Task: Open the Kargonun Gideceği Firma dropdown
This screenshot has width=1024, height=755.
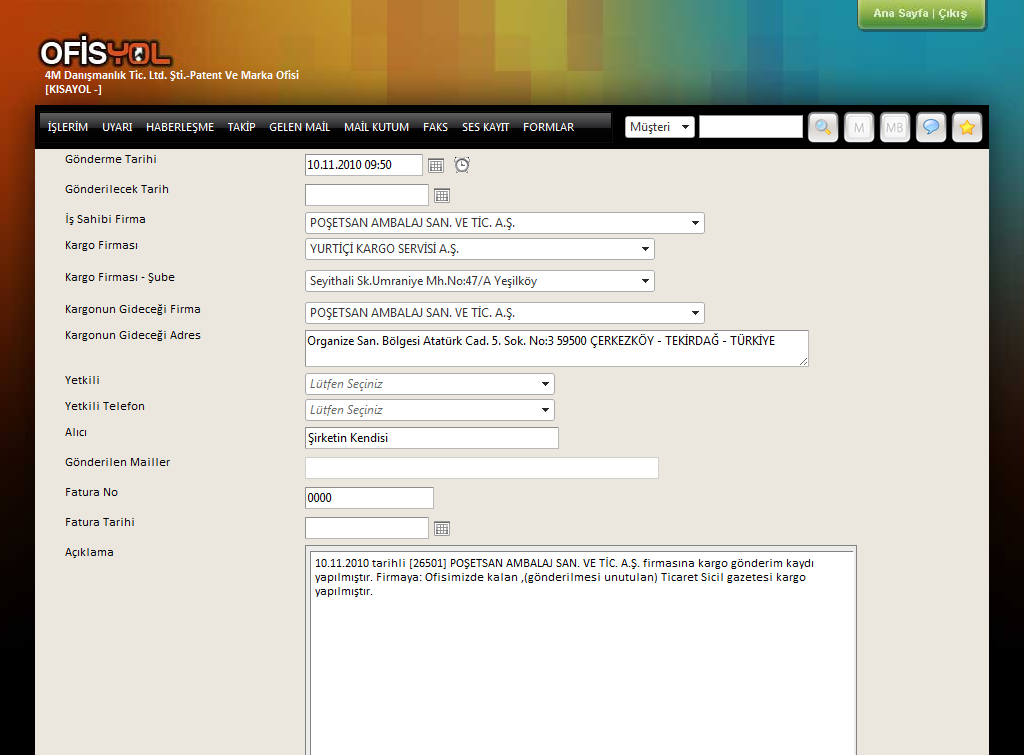Action: click(x=505, y=313)
